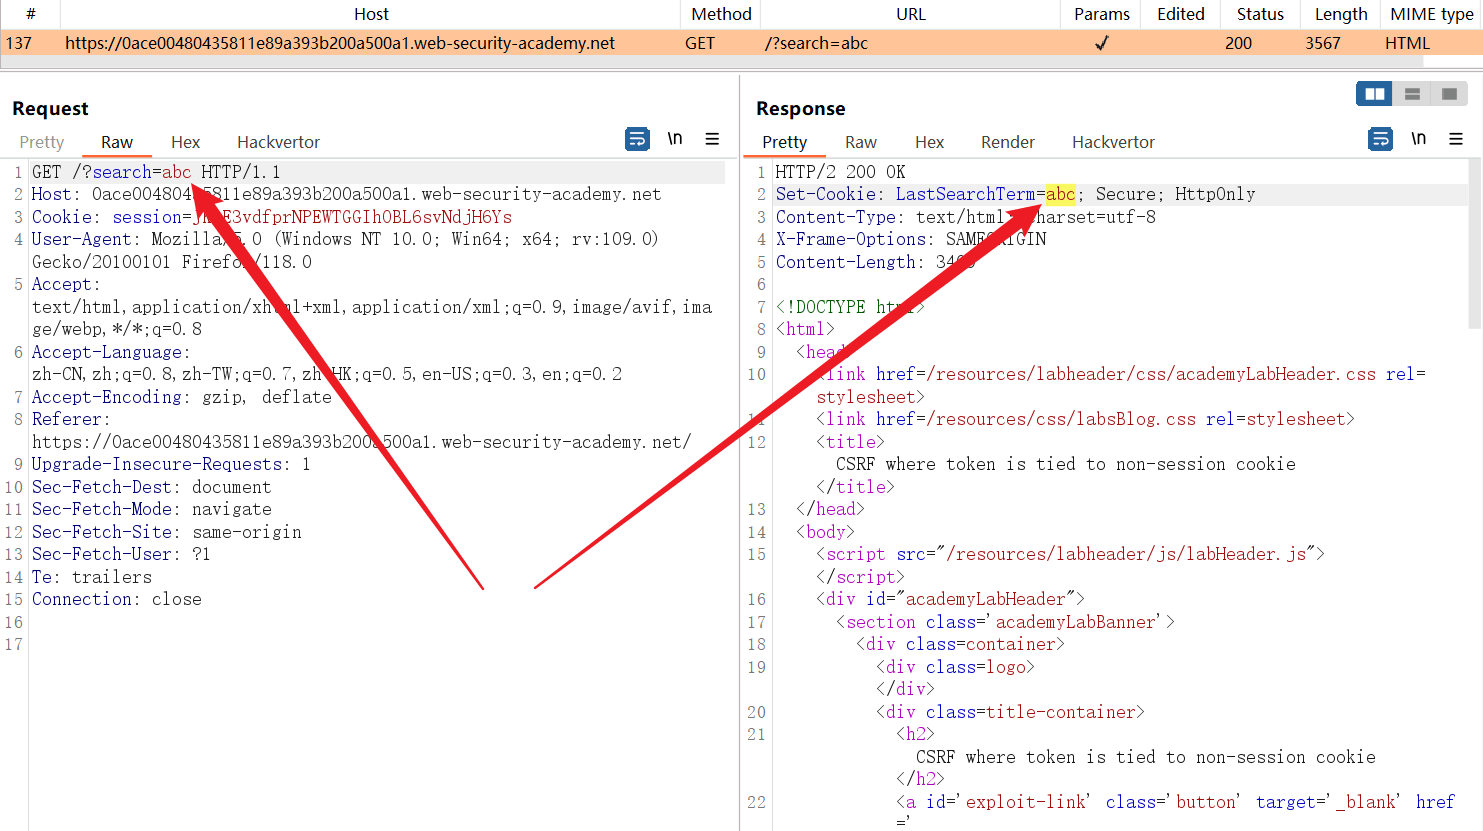Click status value 200 in history row
Screen dimensions: 1483x831
click(1238, 43)
